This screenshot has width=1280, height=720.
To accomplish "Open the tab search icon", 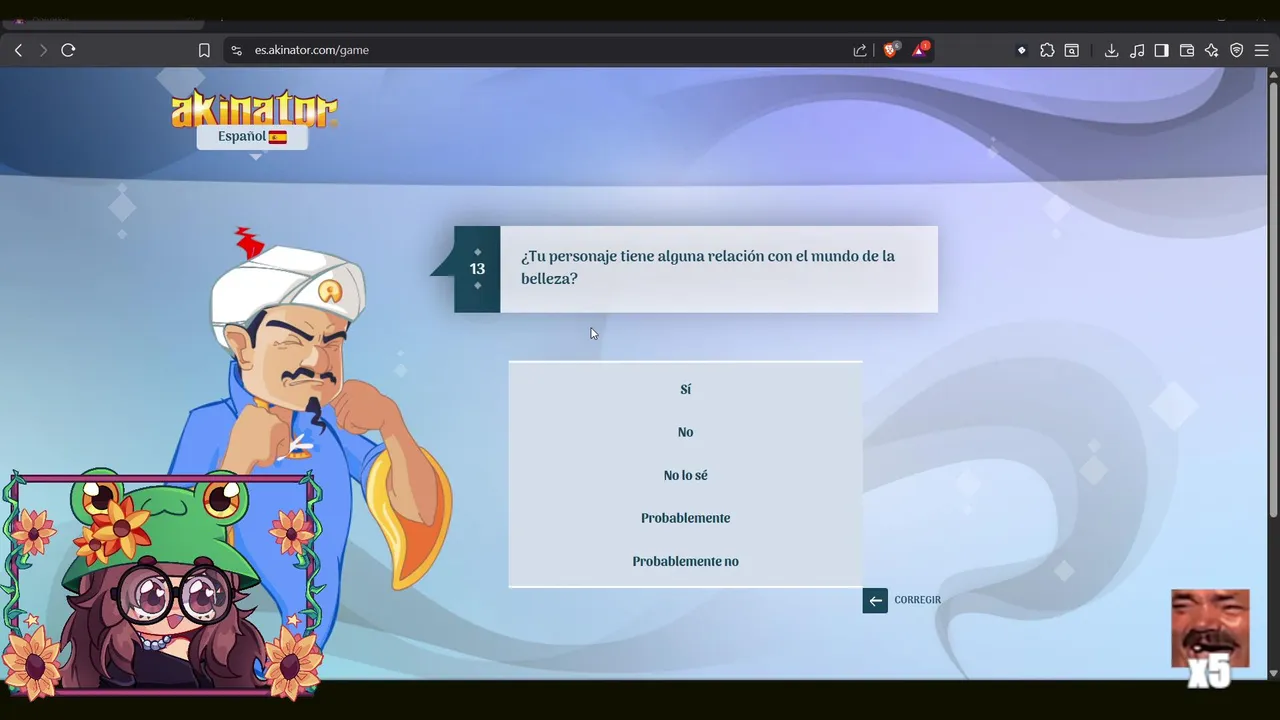I will tap(1072, 50).
